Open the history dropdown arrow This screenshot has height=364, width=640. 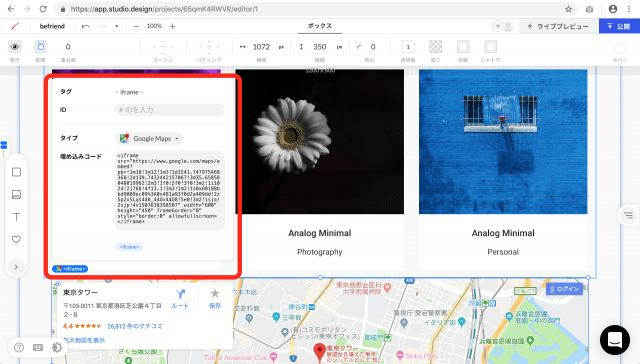(x=116, y=26)
